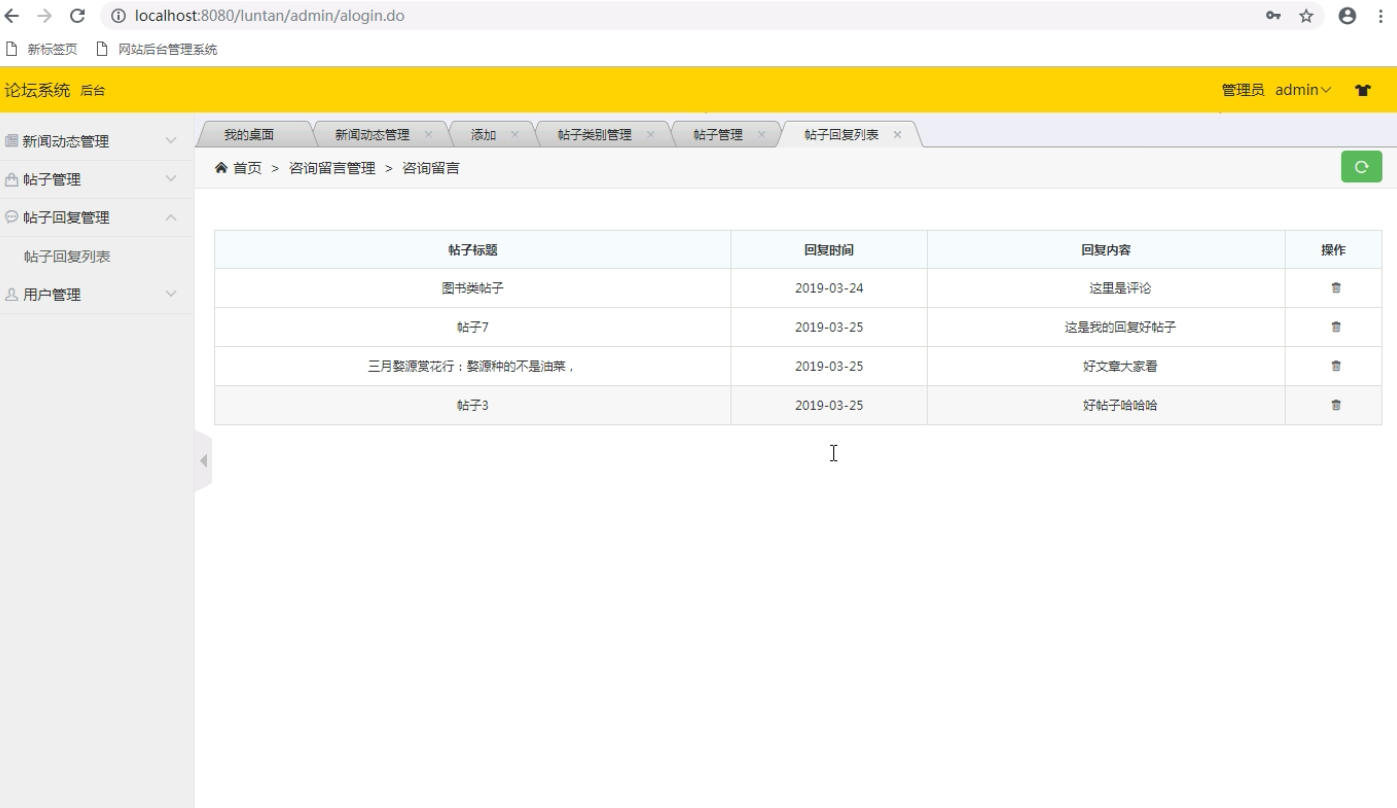
Task: Click the home icon in breadcrumb
Action: coord(221,168)
